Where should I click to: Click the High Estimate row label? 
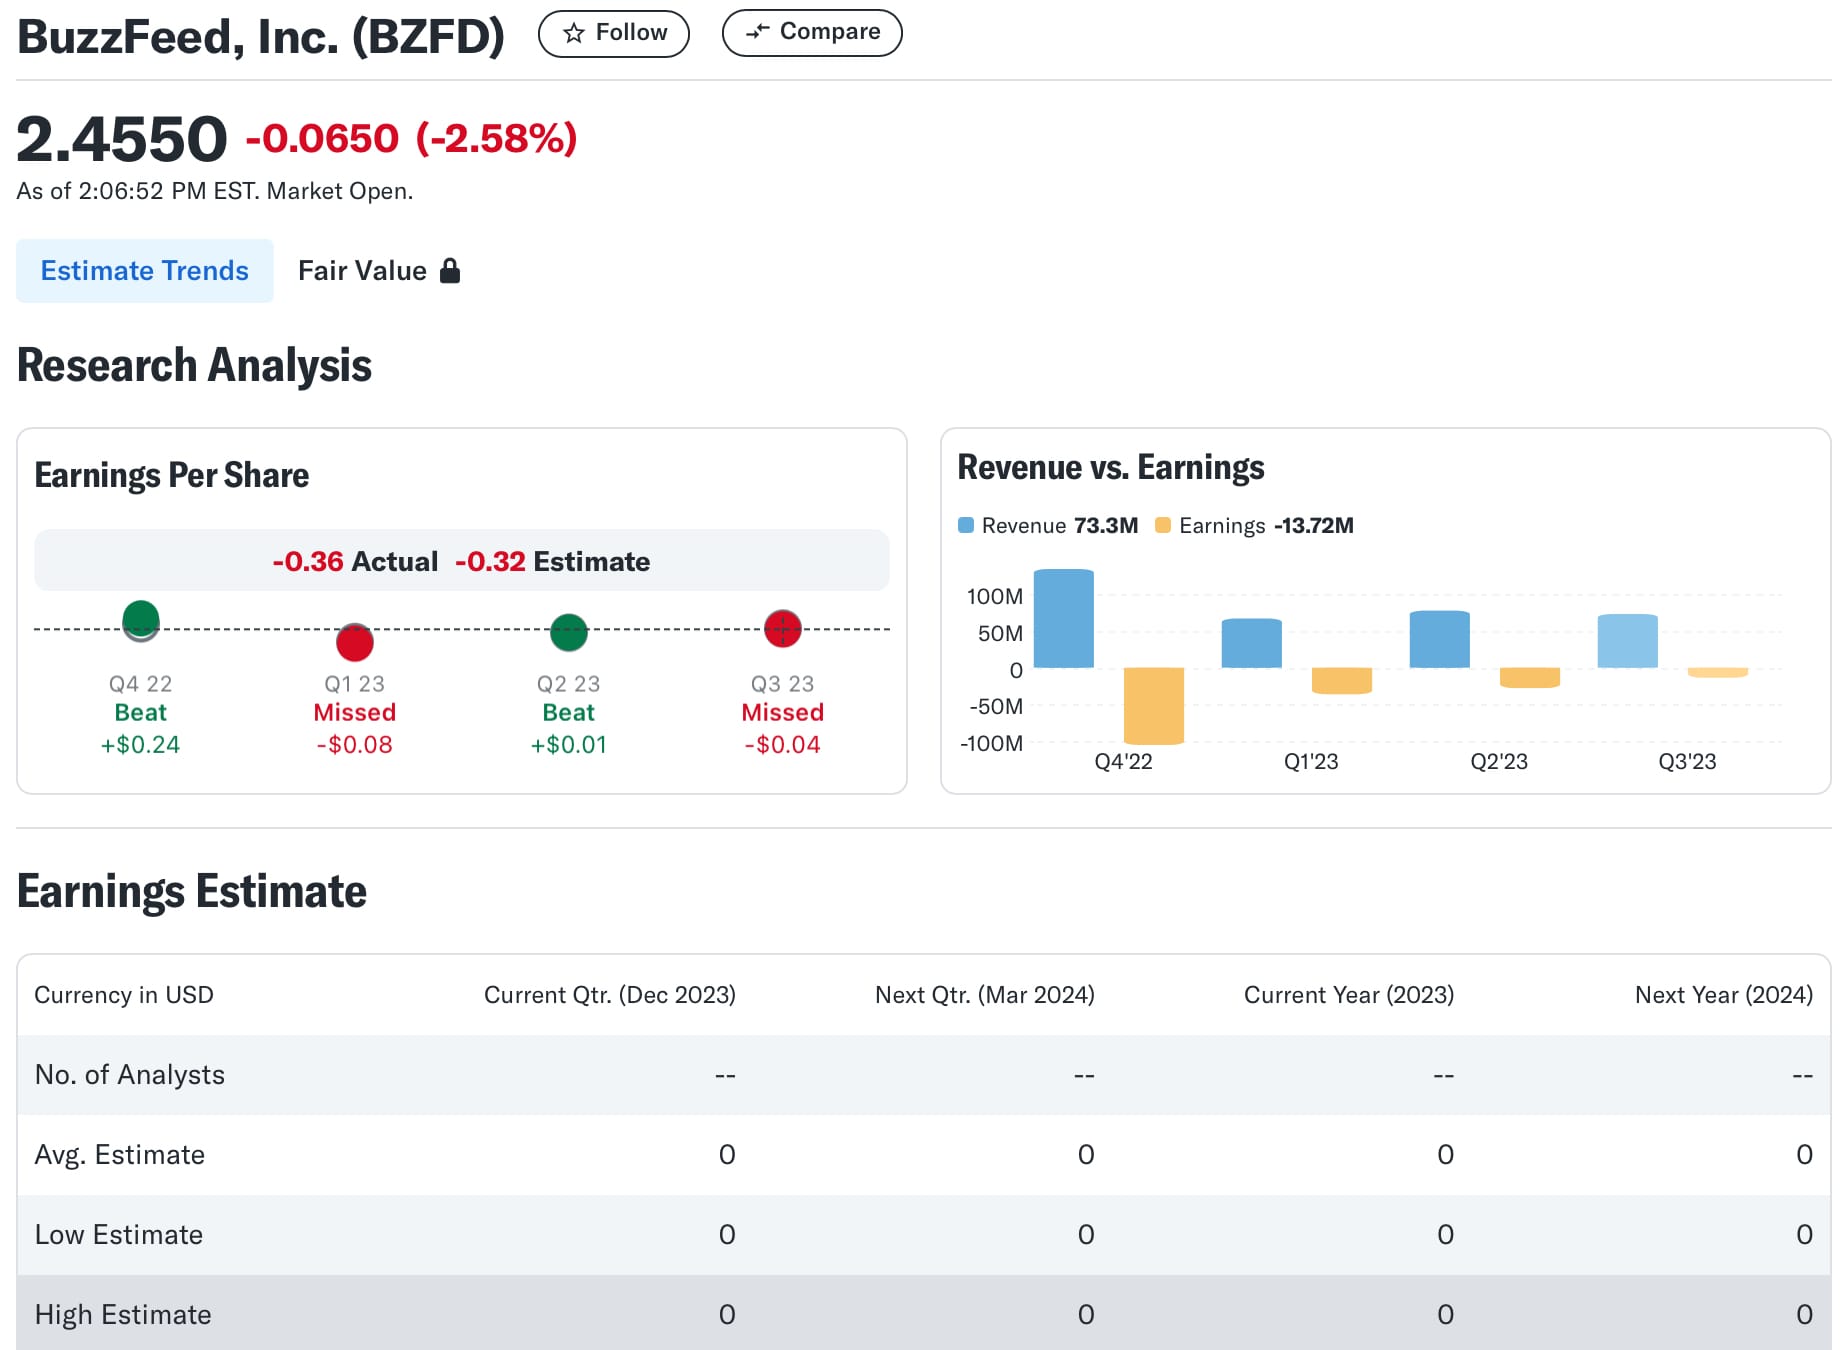tap(123, 1315)
